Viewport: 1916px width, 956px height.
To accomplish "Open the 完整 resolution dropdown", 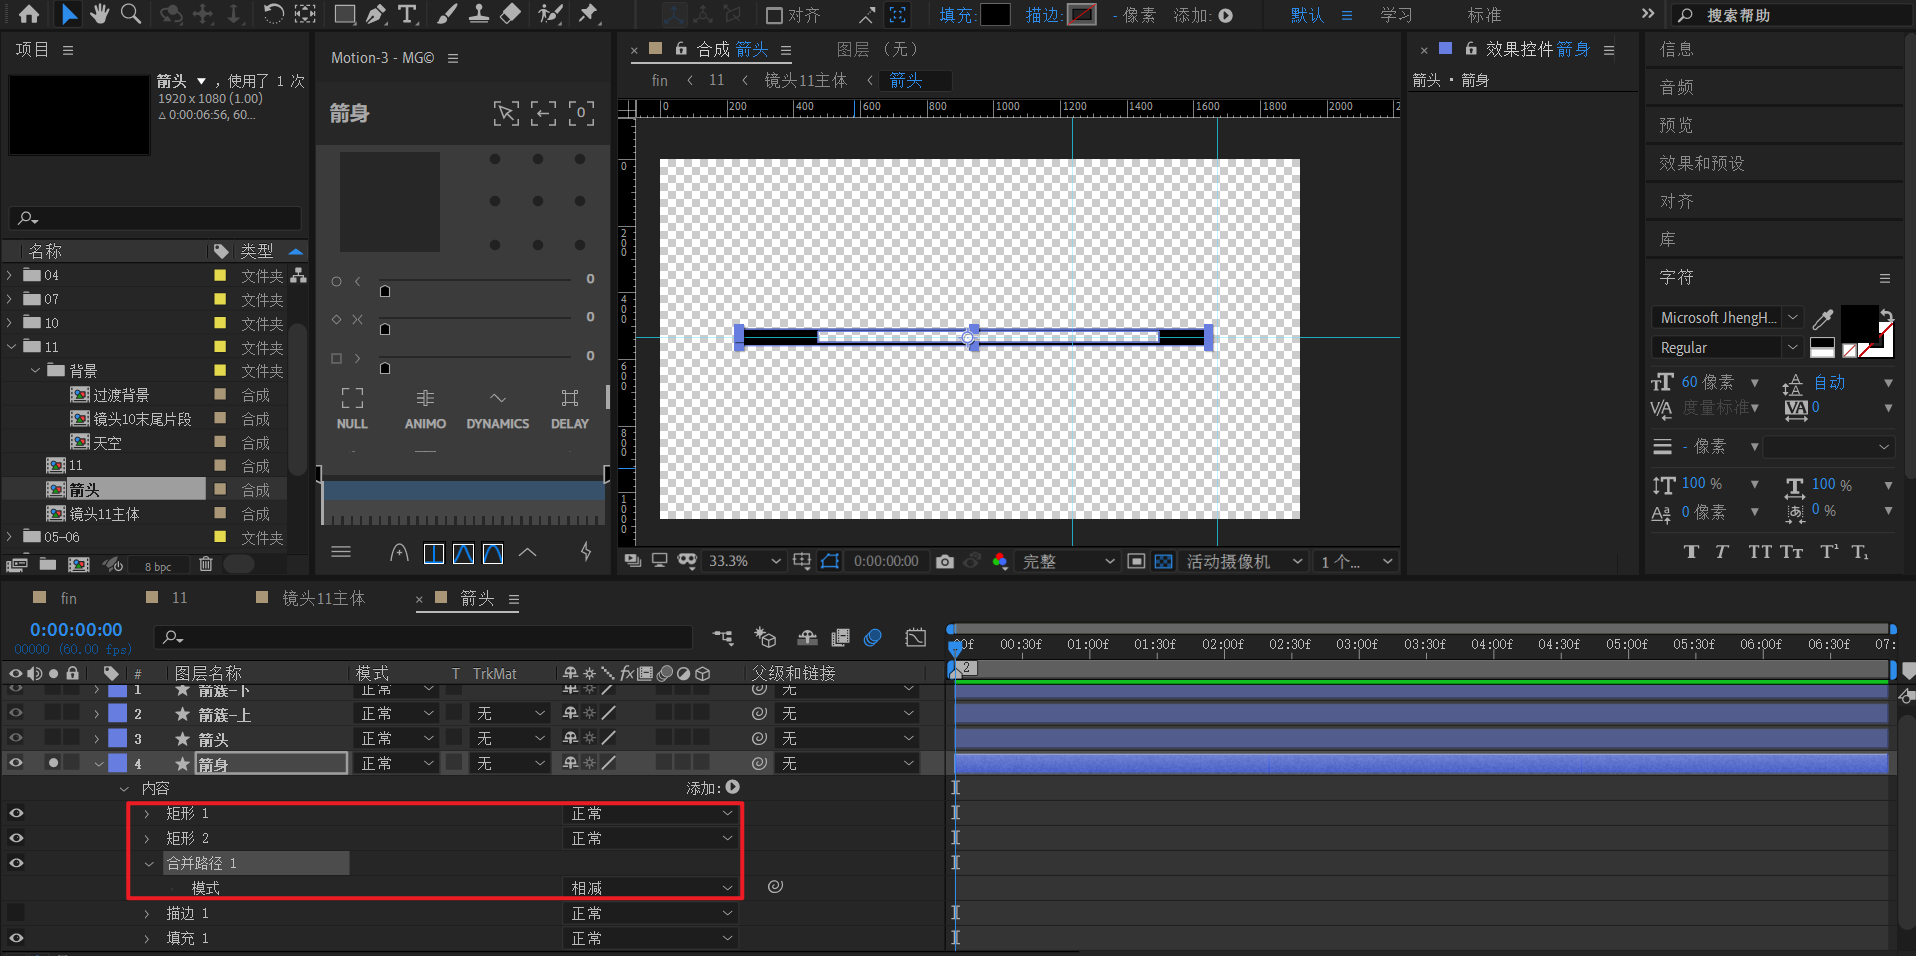I will (1067, 562).
